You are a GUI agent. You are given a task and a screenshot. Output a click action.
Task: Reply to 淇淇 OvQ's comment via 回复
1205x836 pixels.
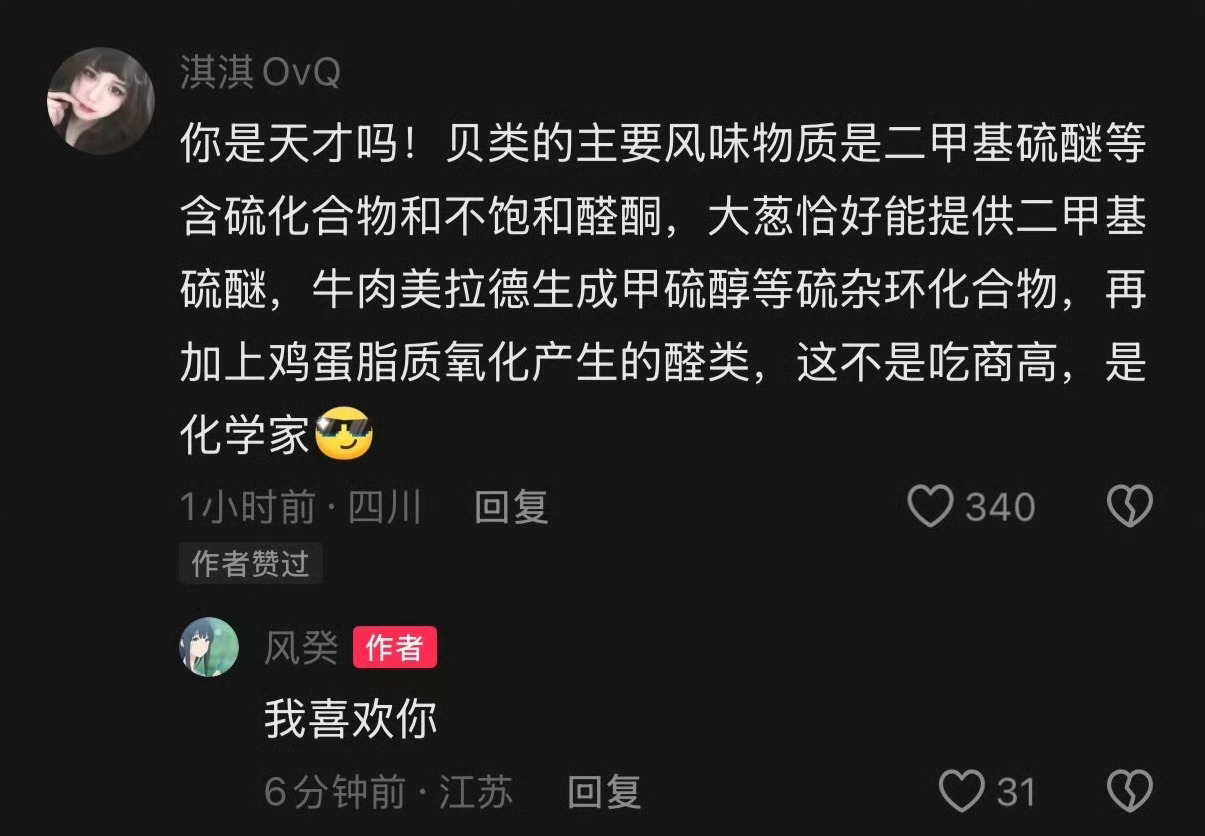(x=511, y=508)
